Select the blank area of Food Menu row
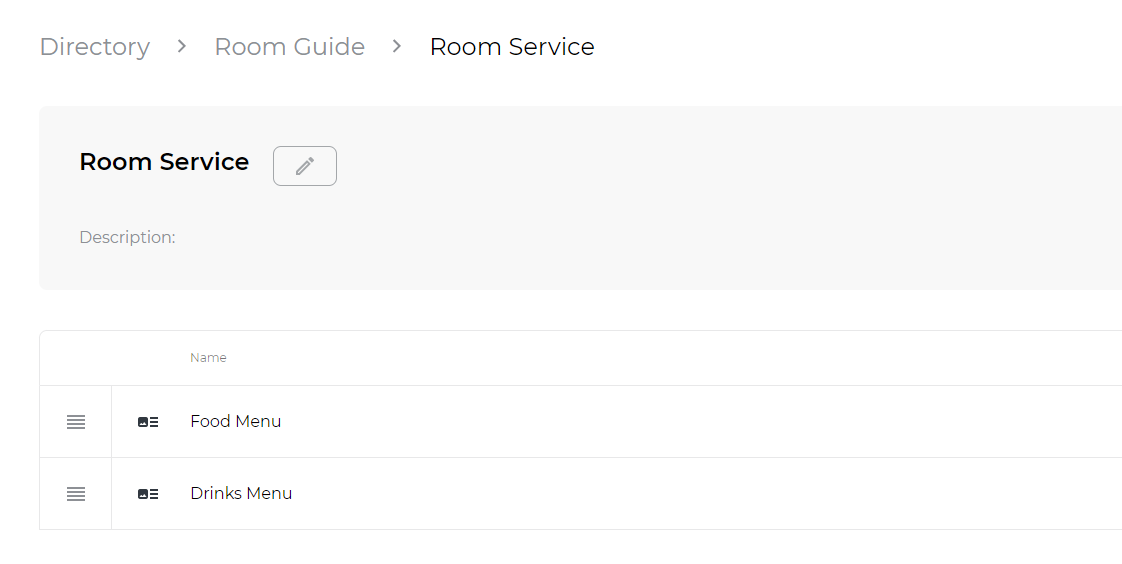 coord(701,422)
